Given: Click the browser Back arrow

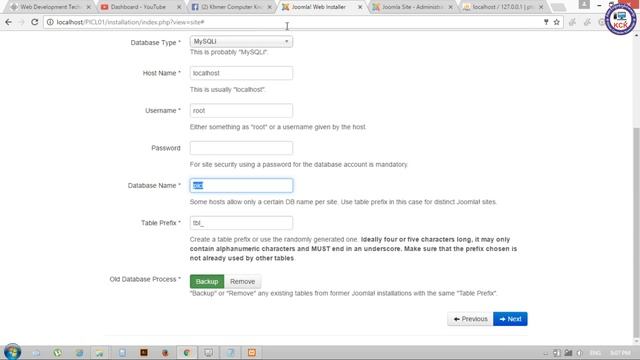Looking at the screenshot, I should coord(8,22).
